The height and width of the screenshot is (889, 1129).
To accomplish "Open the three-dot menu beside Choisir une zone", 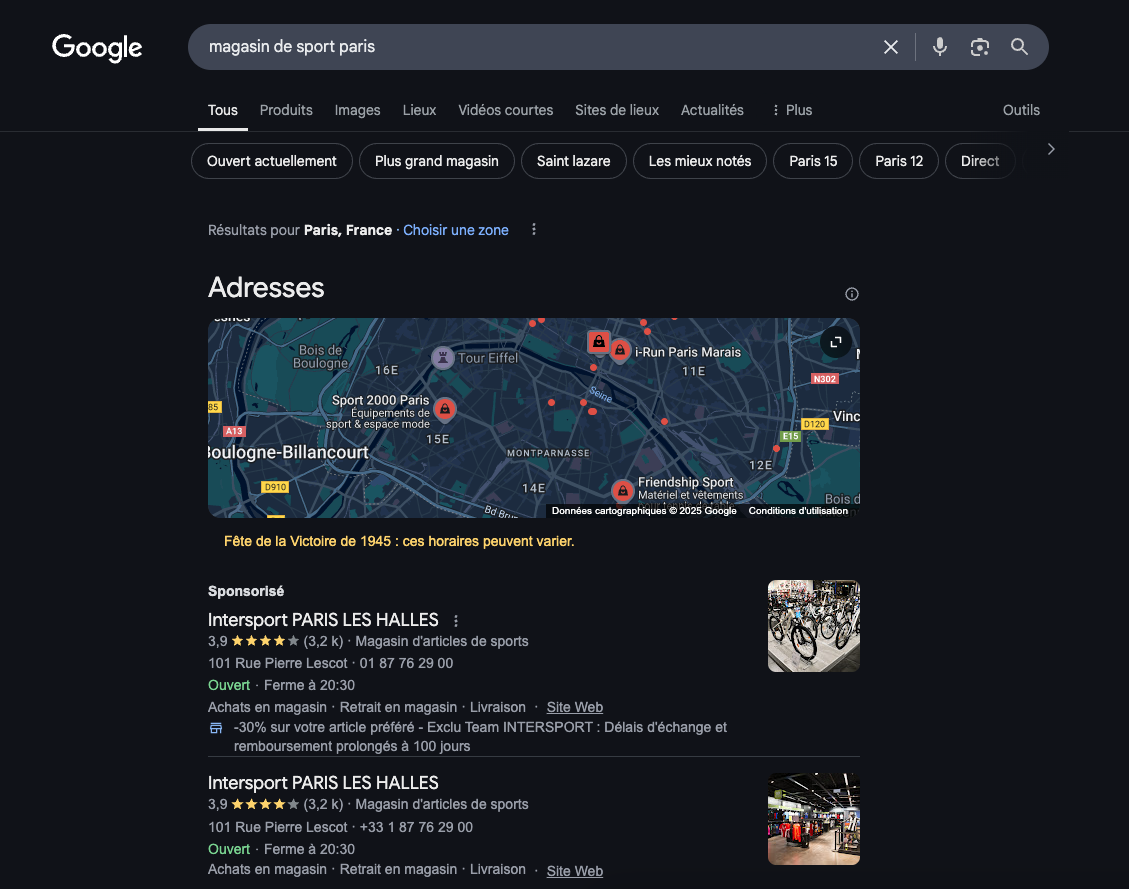I will (x=534, y=230).
